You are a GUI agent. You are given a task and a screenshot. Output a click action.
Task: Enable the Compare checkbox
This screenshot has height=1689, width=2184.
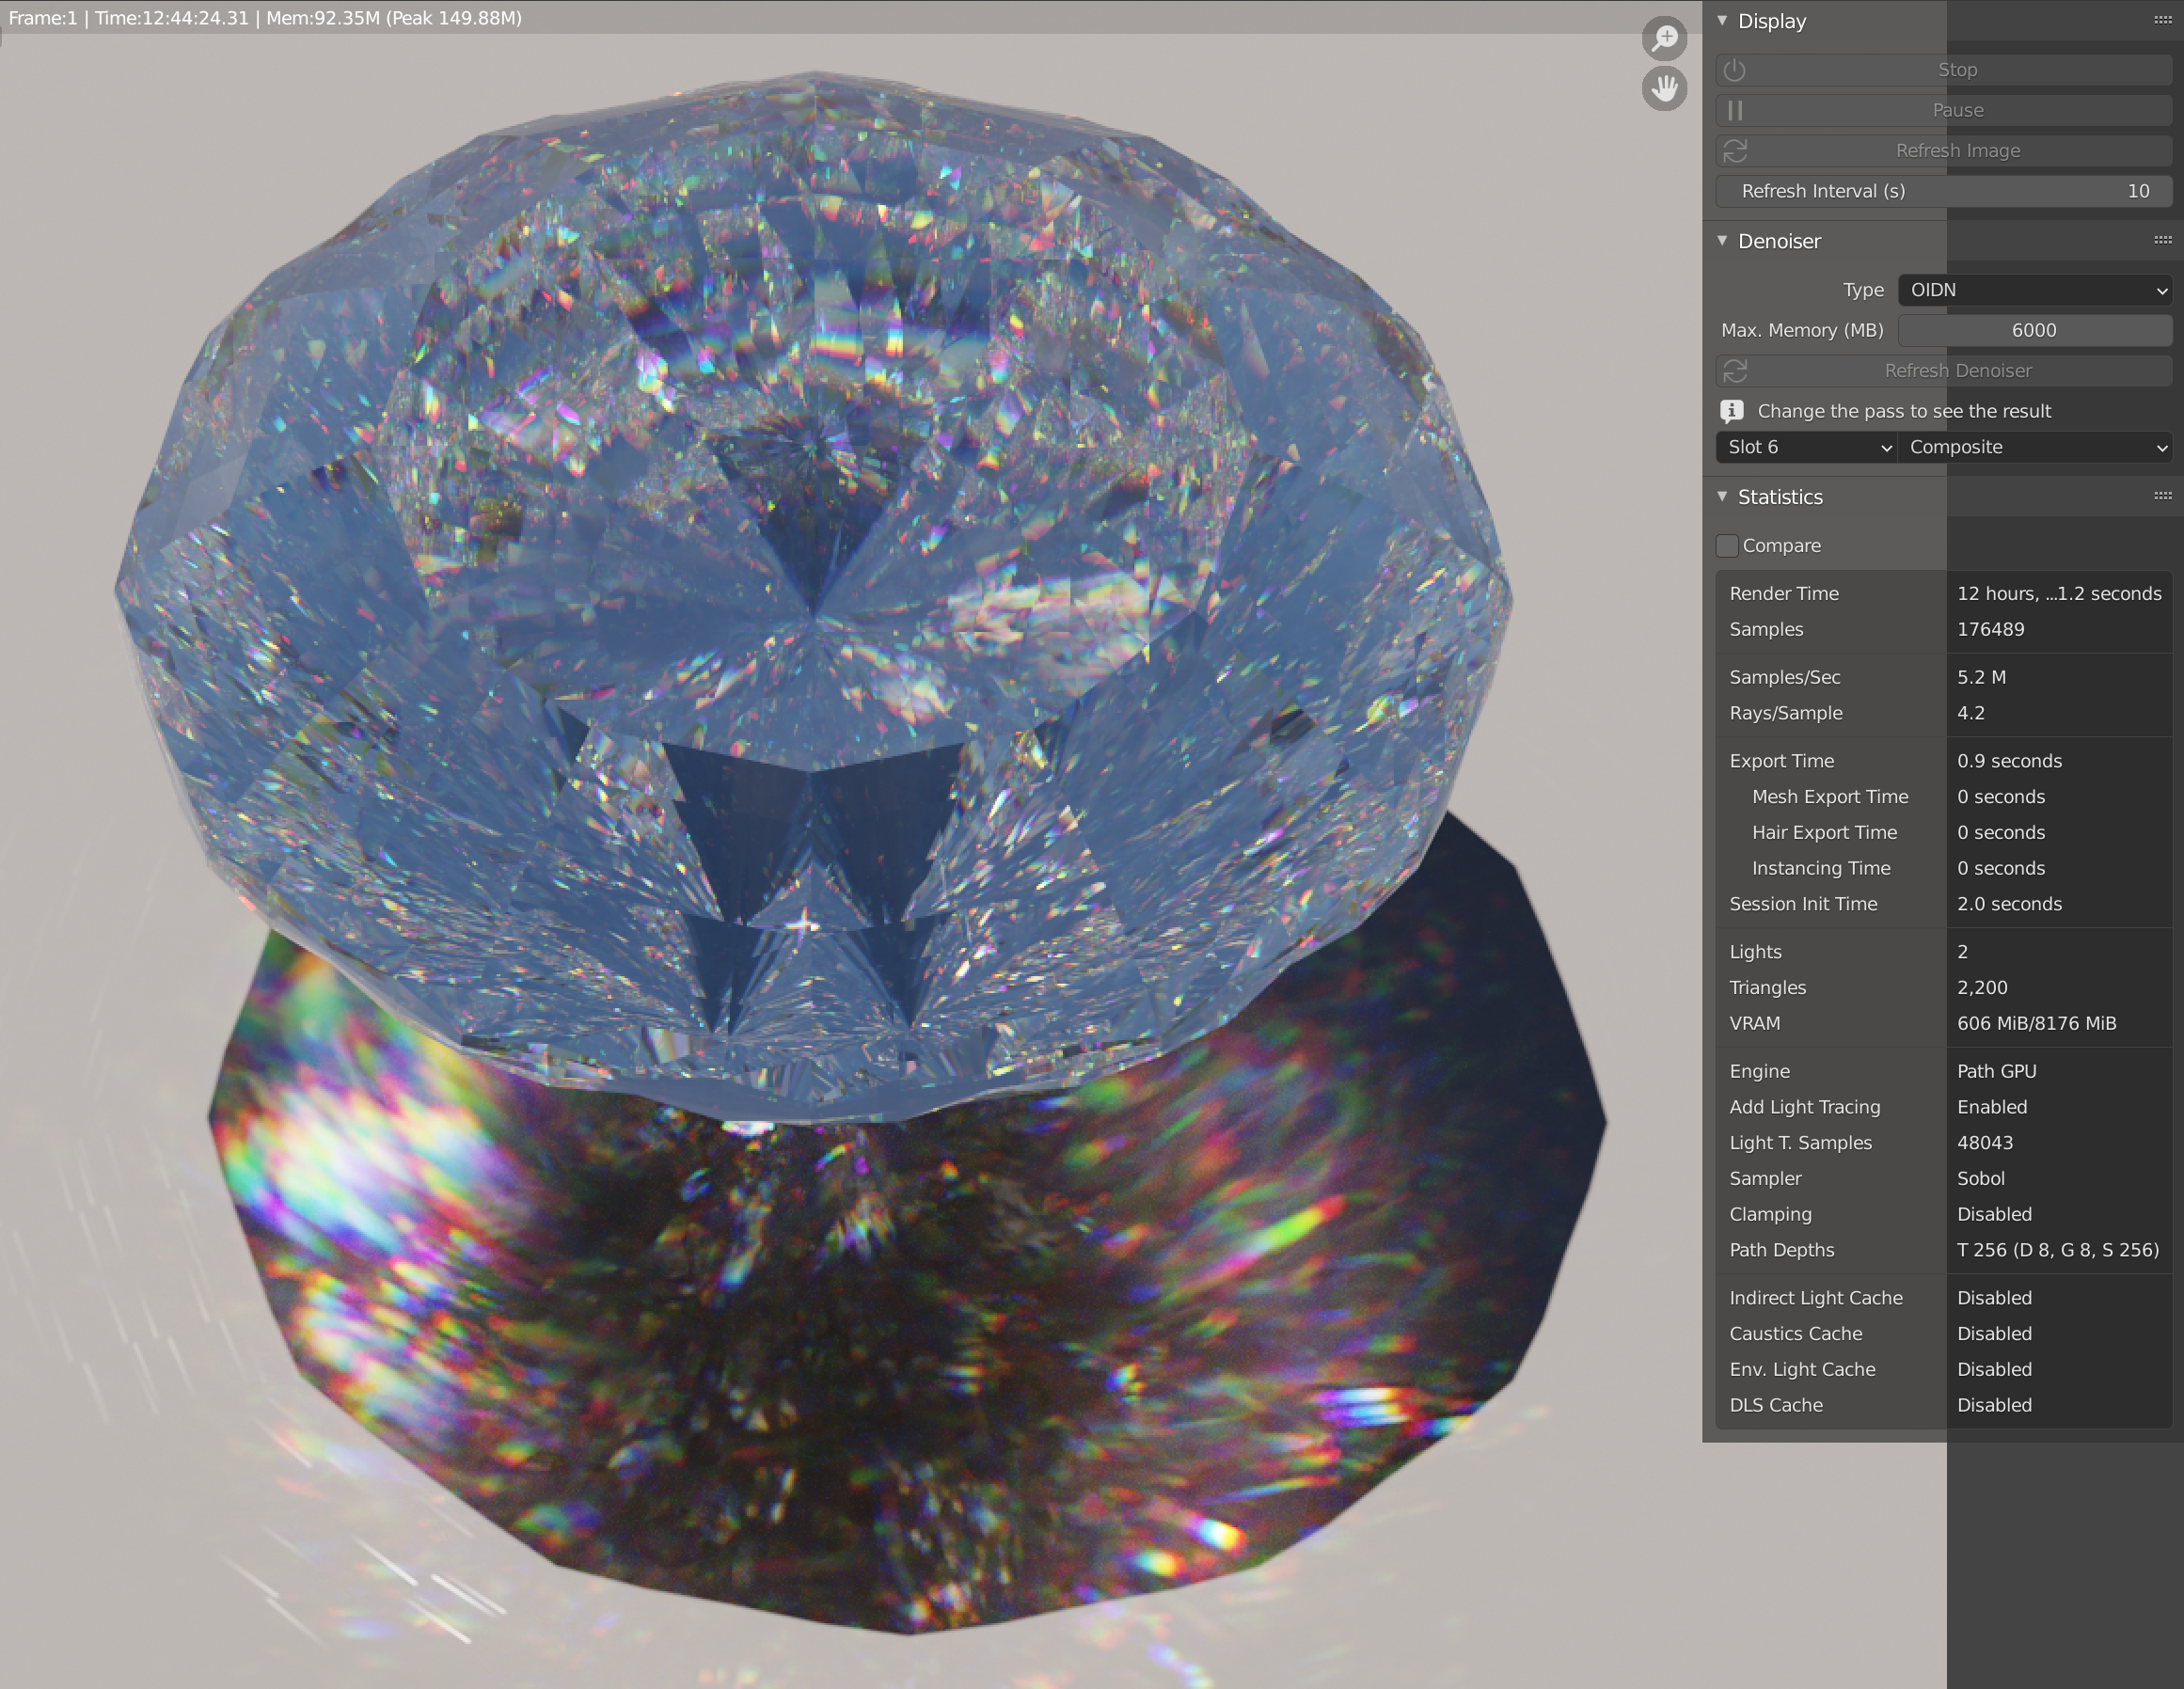[x=1727, y=546]
